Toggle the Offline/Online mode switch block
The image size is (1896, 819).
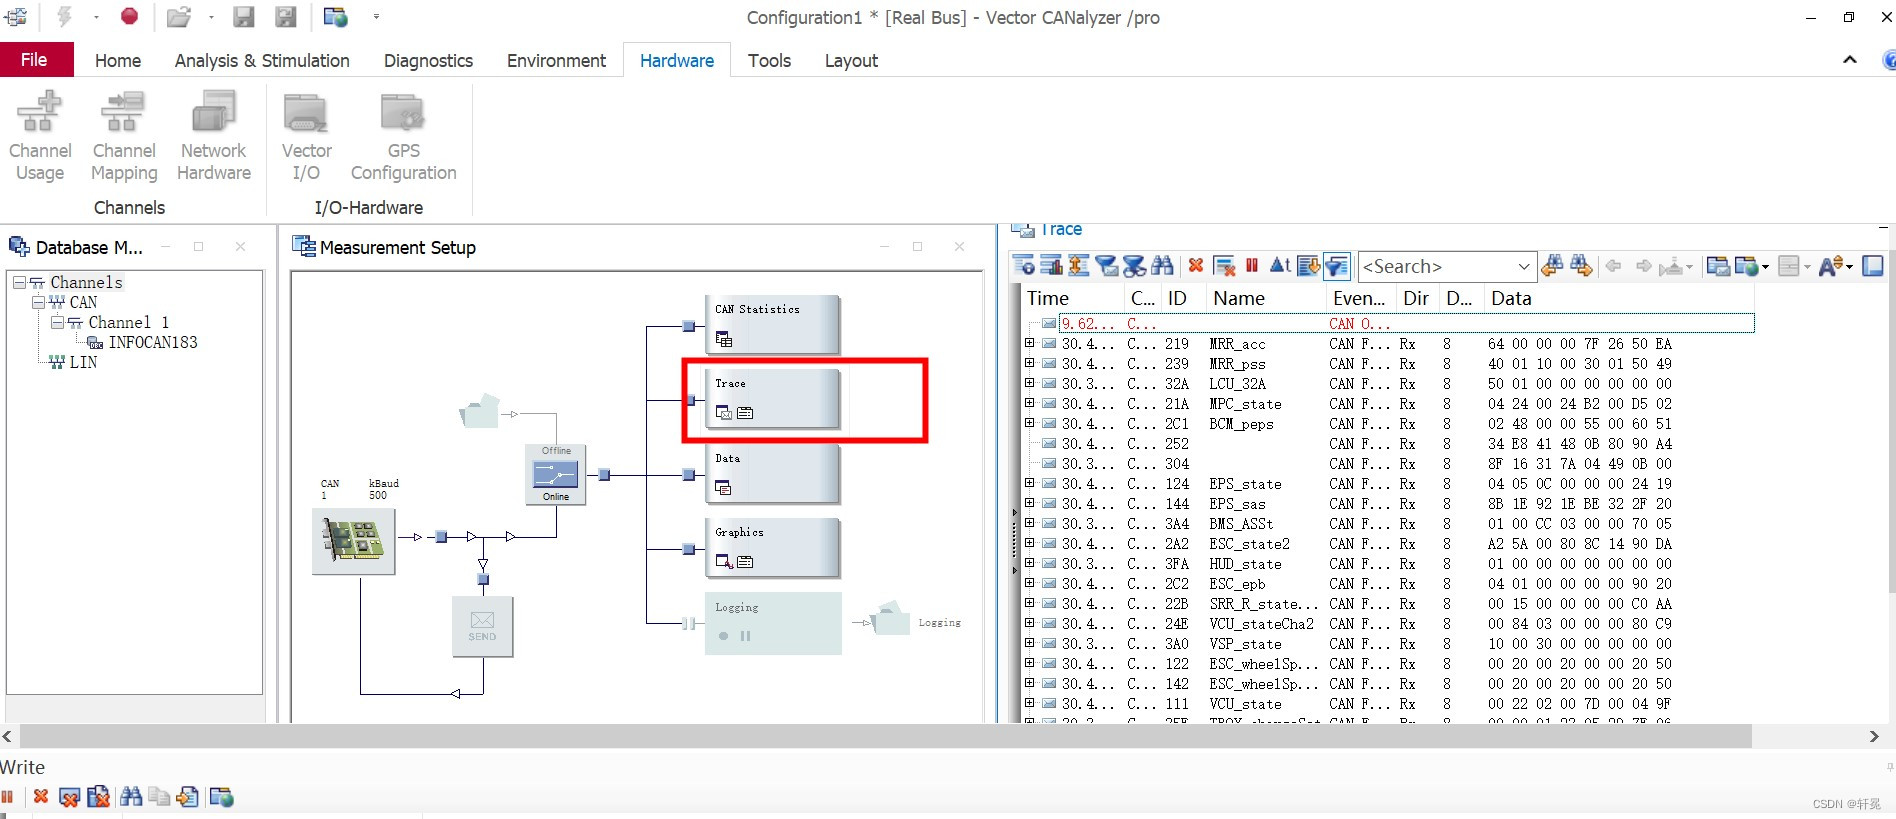click(x=555, y=474)
